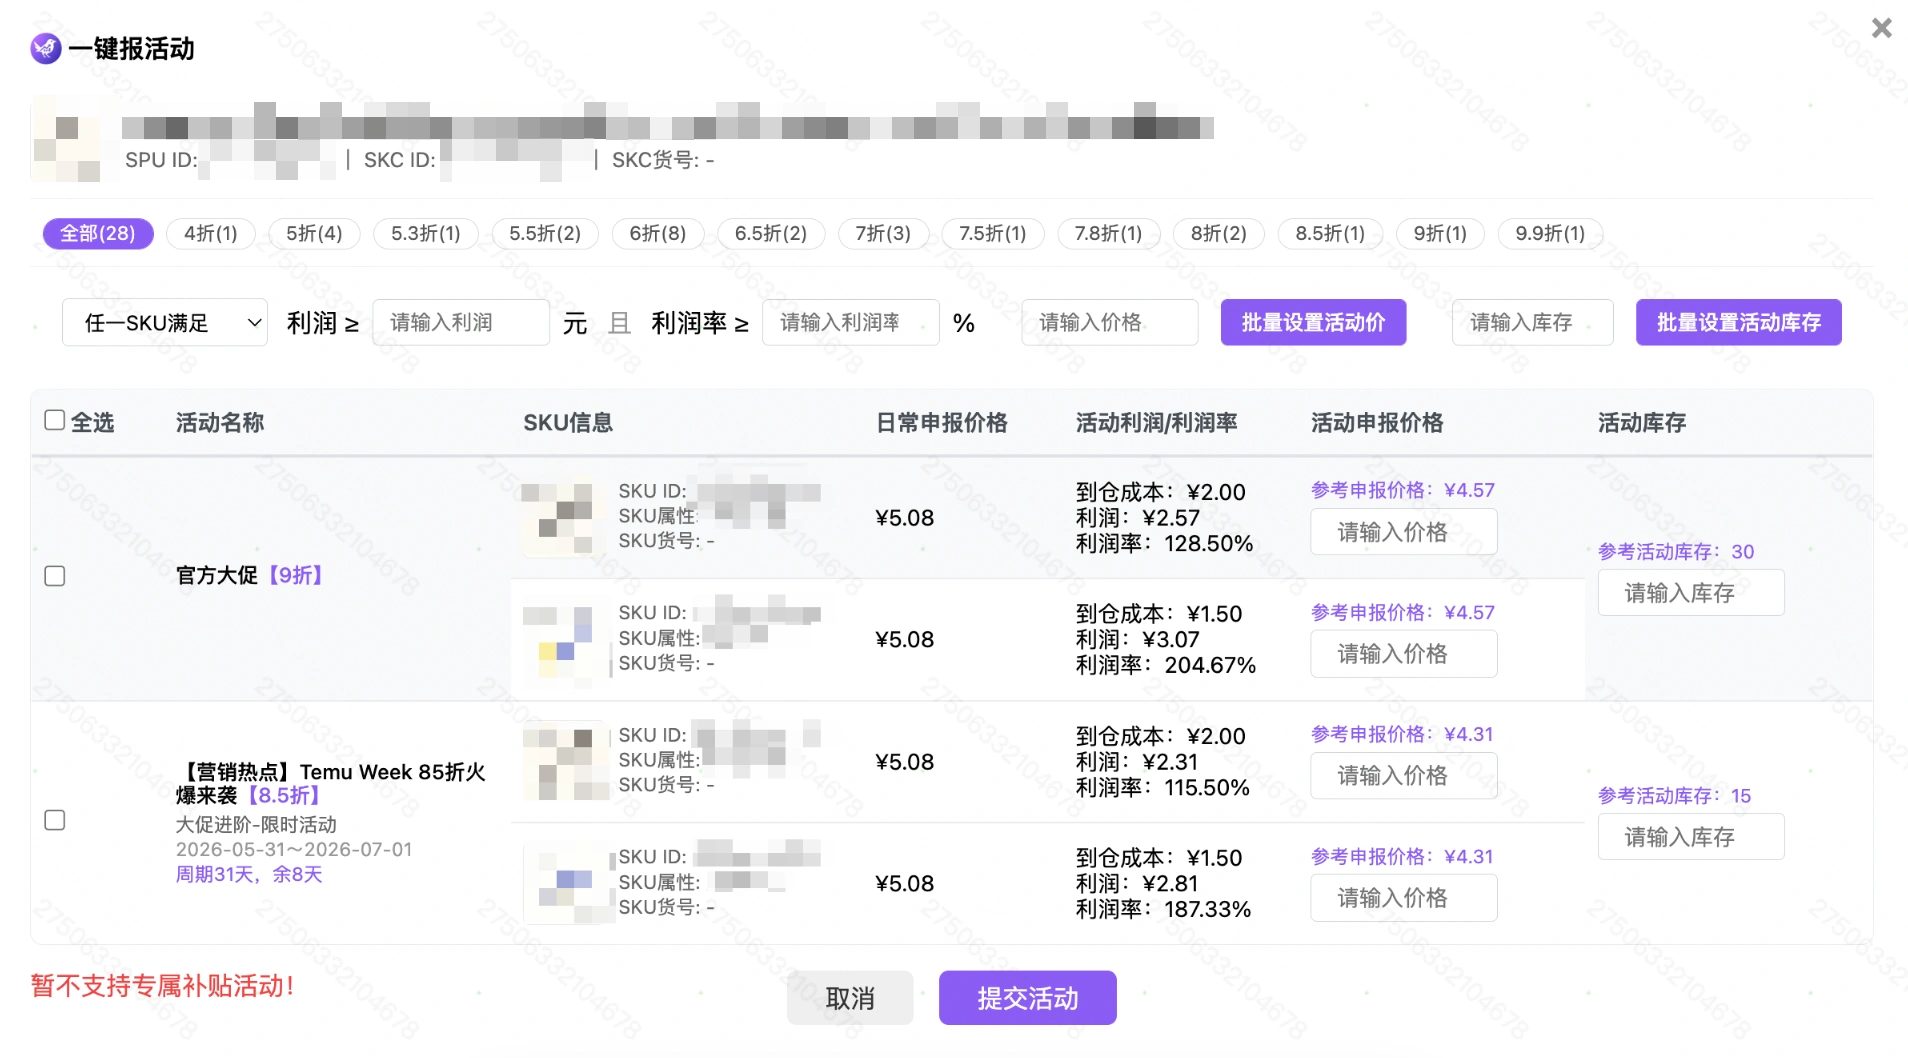The width and height of the screenshot is (1908, 1058).
Task: Close the dialog with the X icon
Action: pyautogui.click(x=1881, y=28)
